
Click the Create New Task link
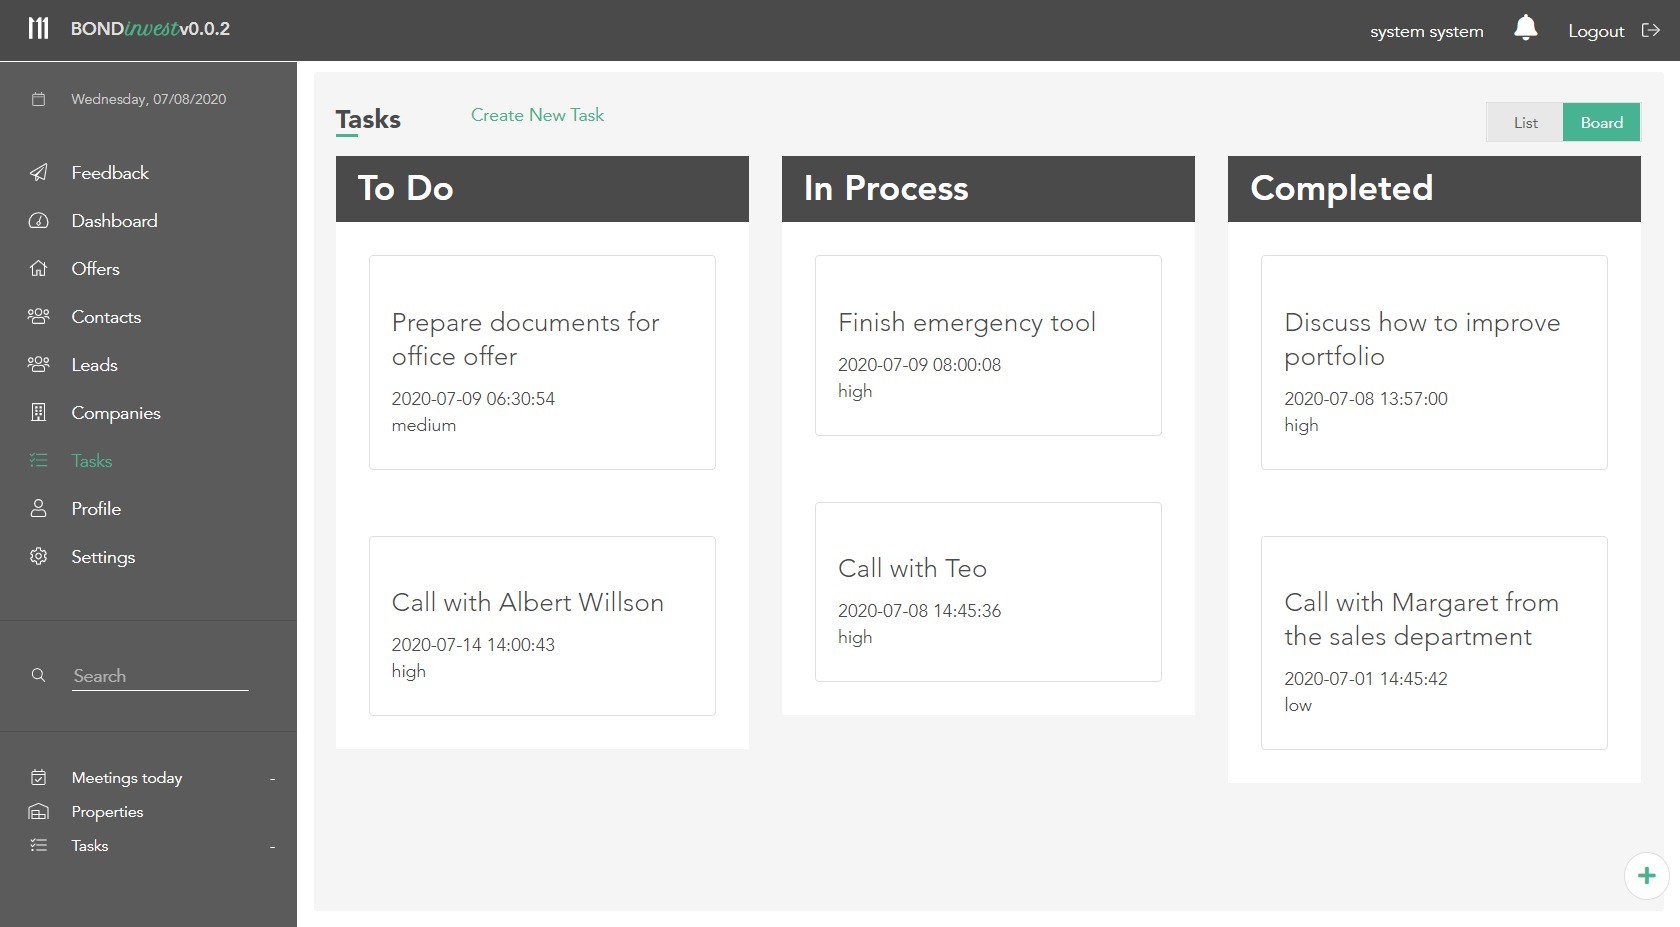coord(537,115)
